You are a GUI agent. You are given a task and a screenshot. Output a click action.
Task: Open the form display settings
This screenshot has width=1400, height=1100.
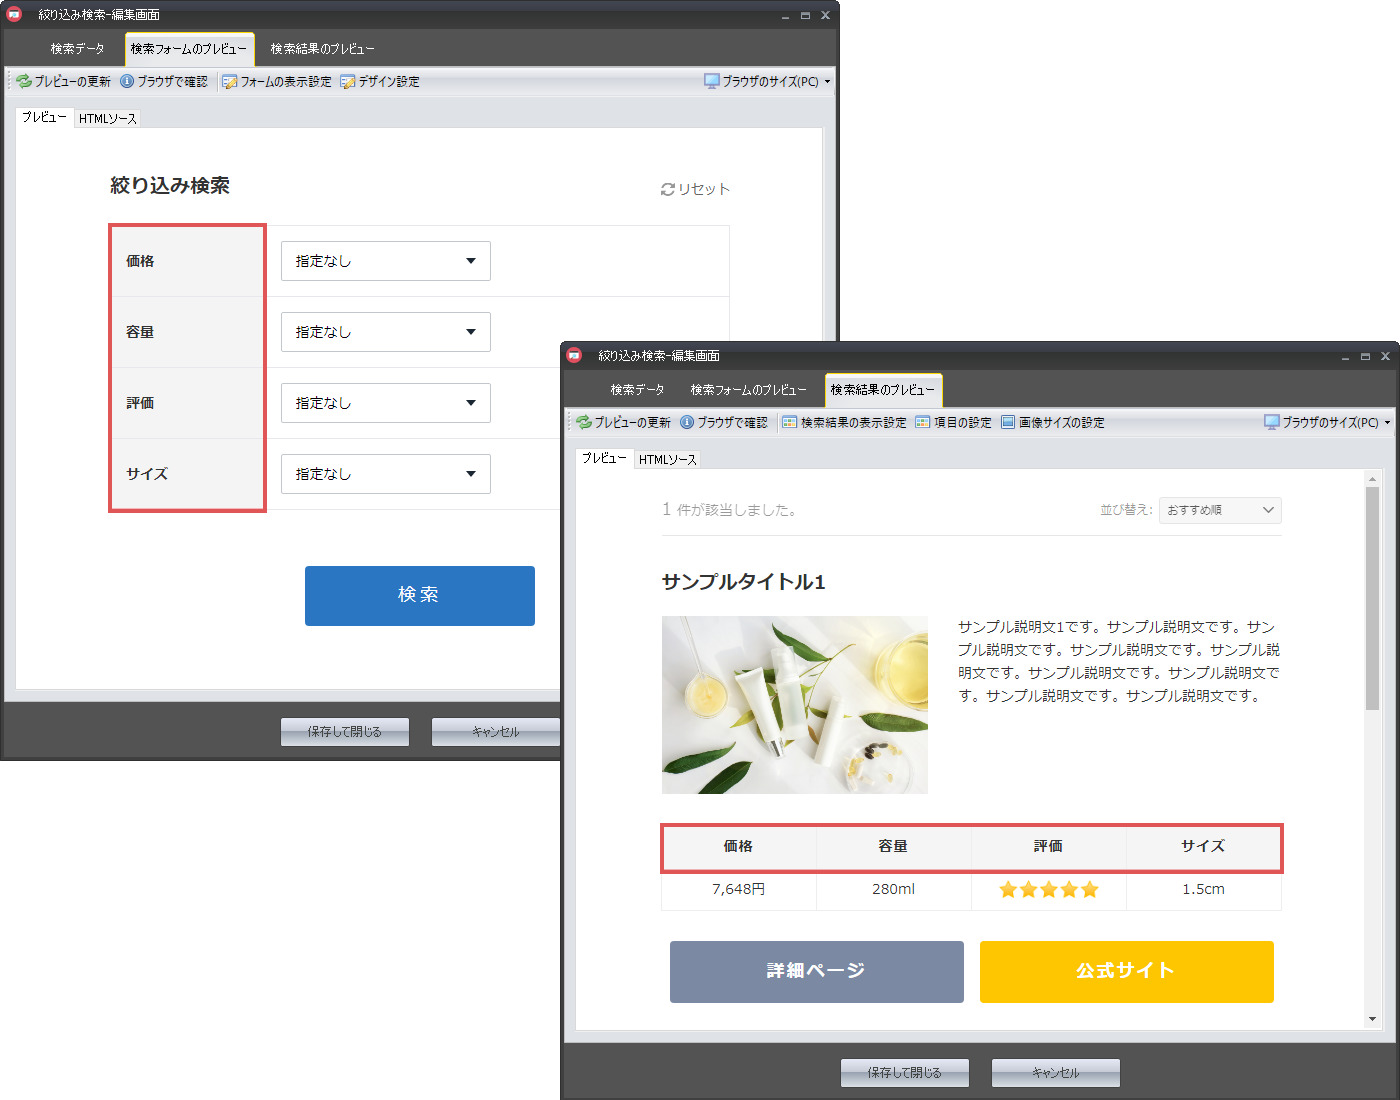click(277, 82)
